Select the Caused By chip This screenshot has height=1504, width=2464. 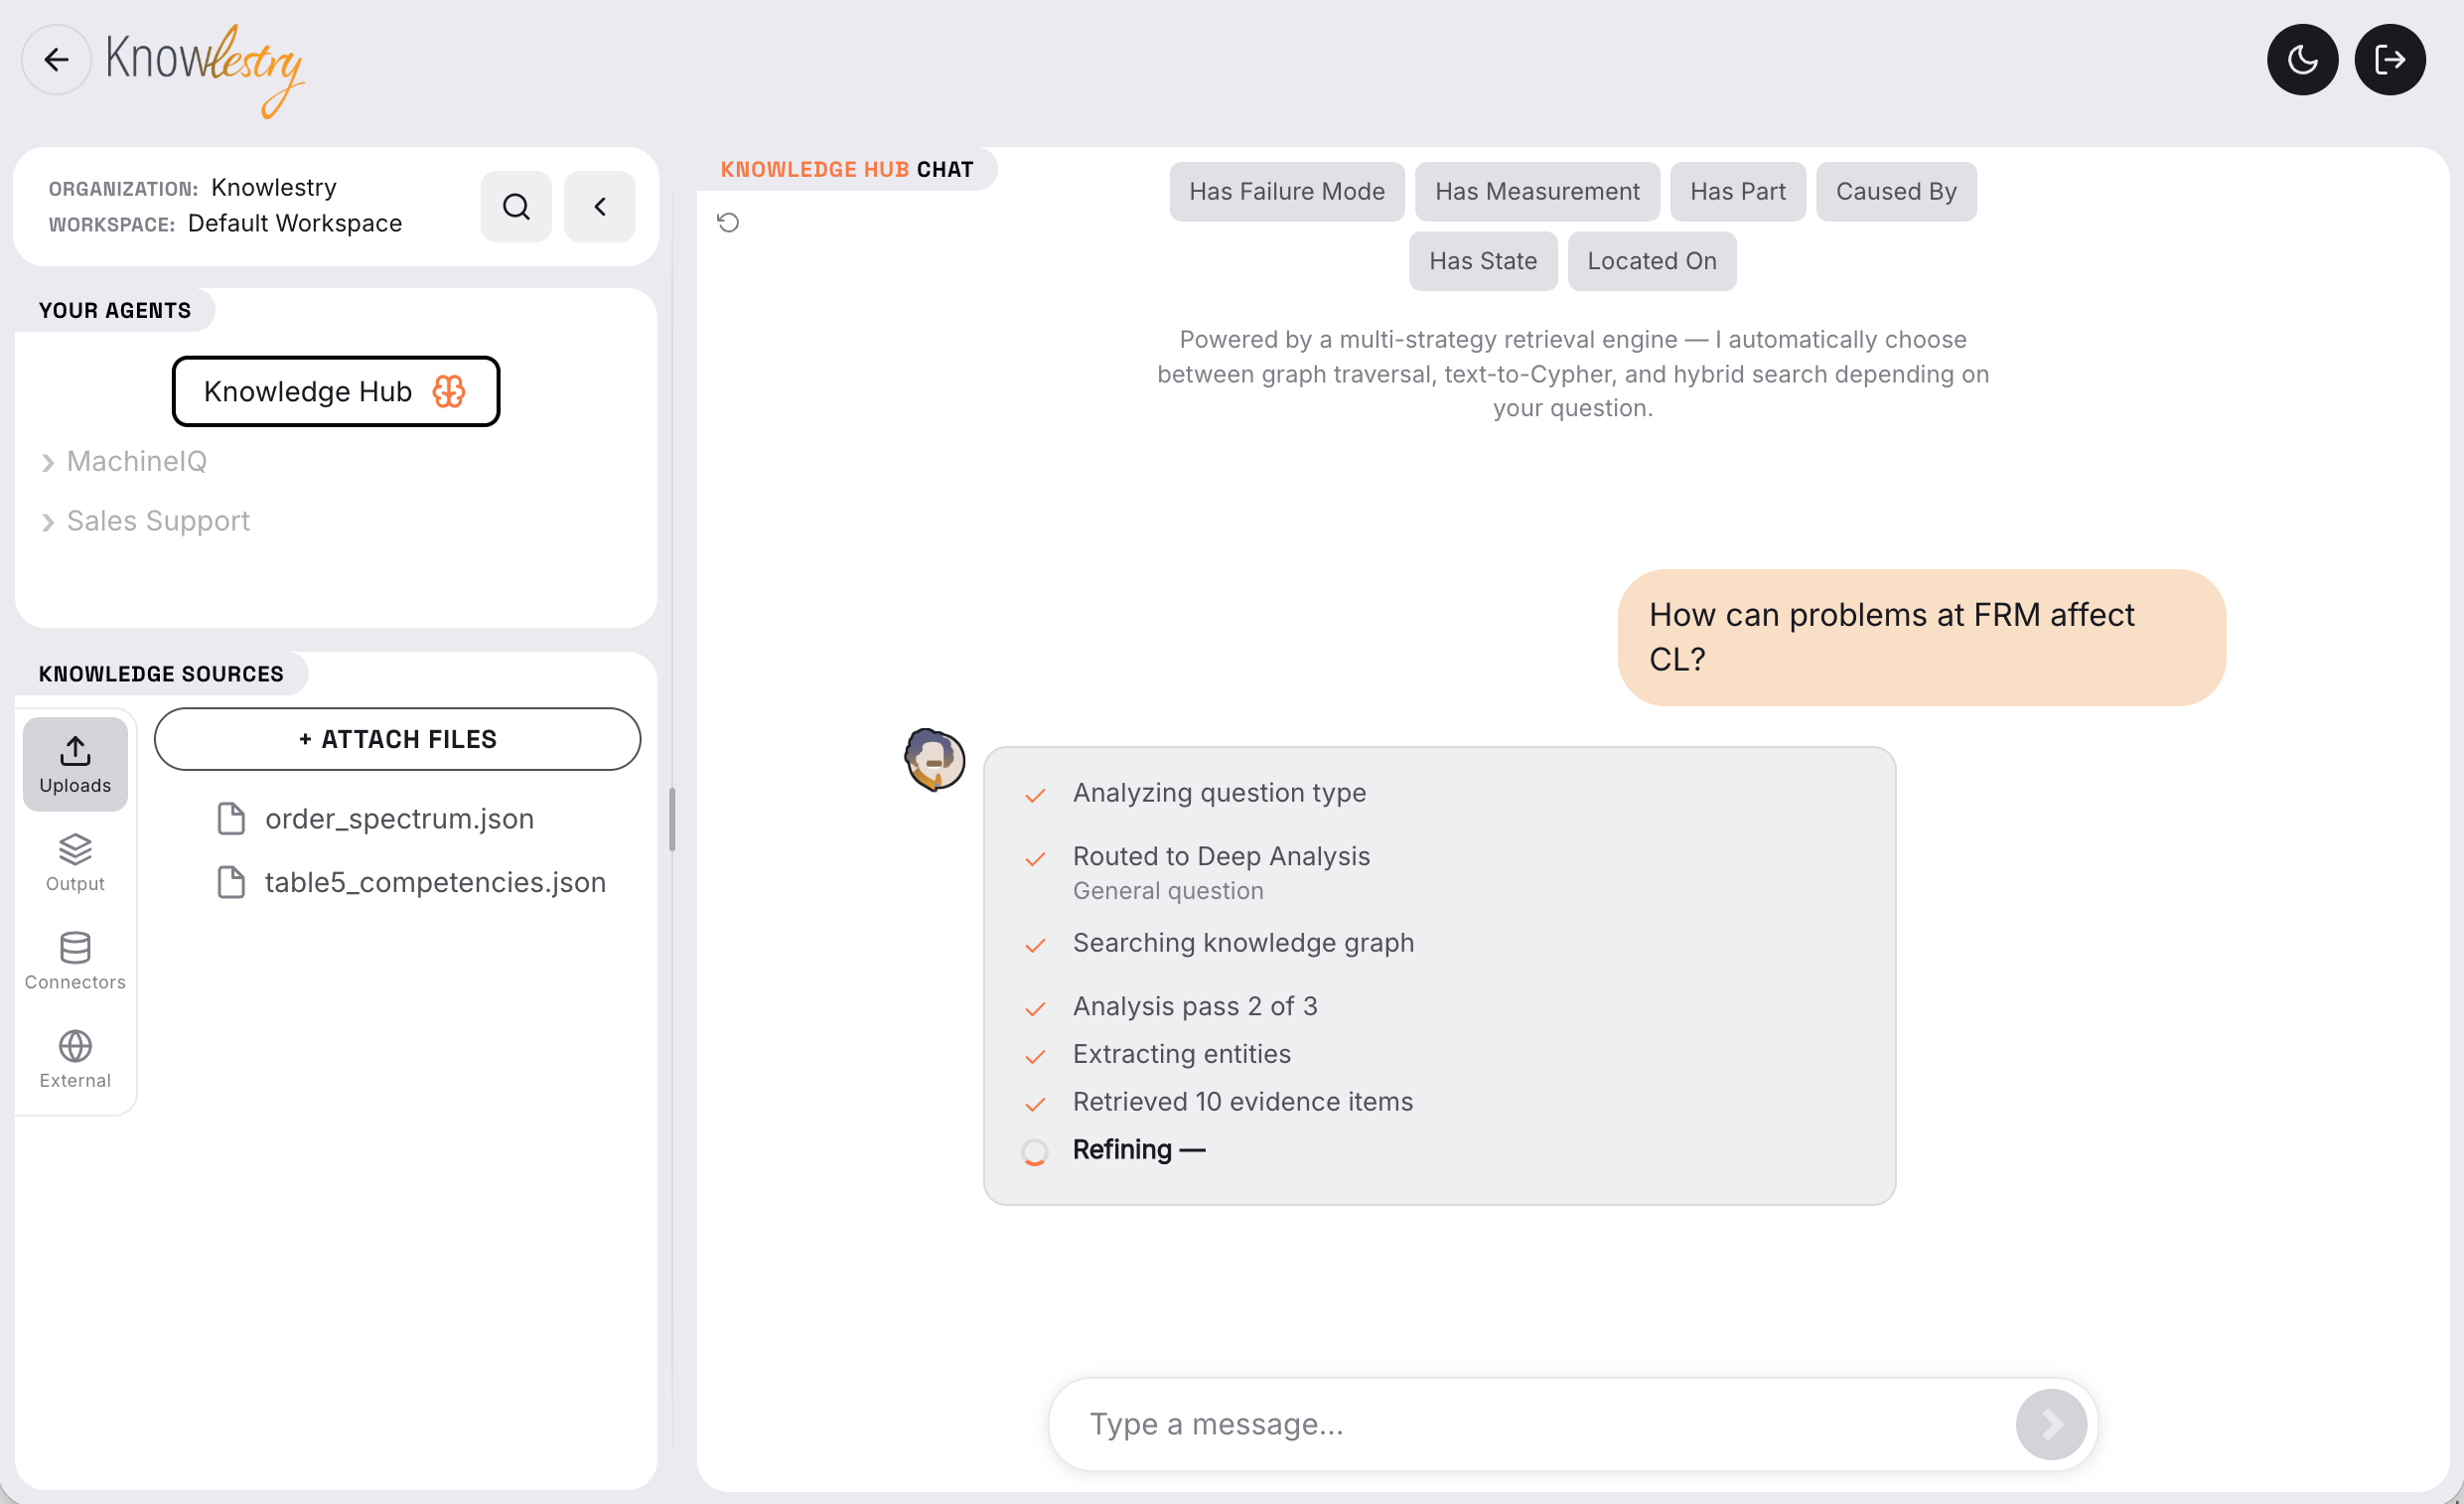point(1896,192)
